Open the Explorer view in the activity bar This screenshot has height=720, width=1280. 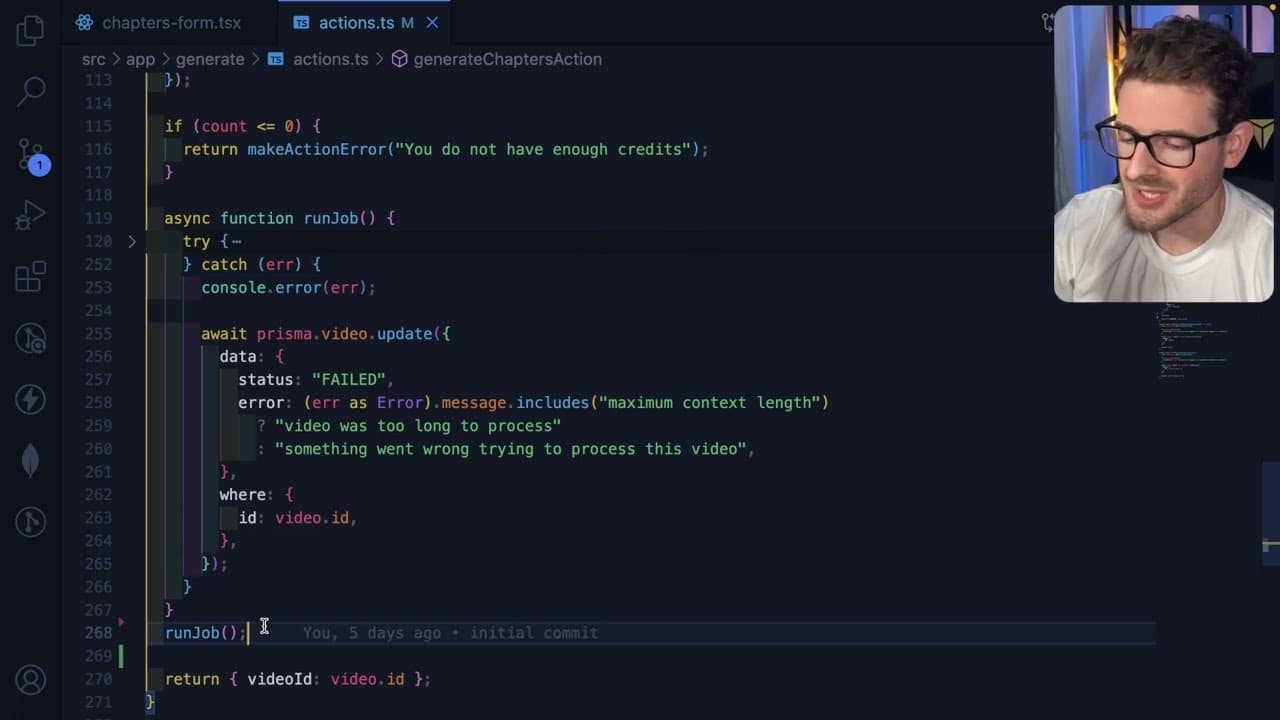tap(31, 29)
